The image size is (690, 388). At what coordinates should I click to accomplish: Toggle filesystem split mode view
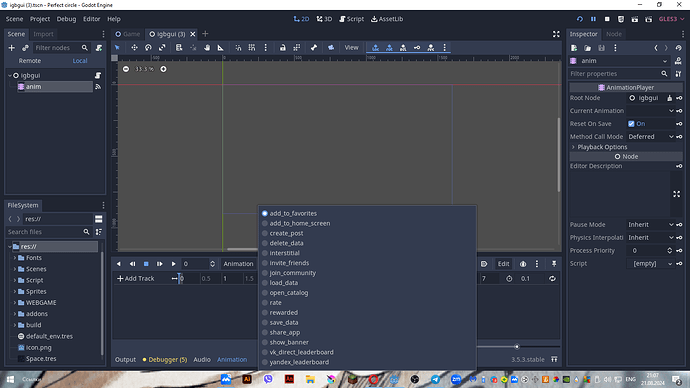click(99, 219)
